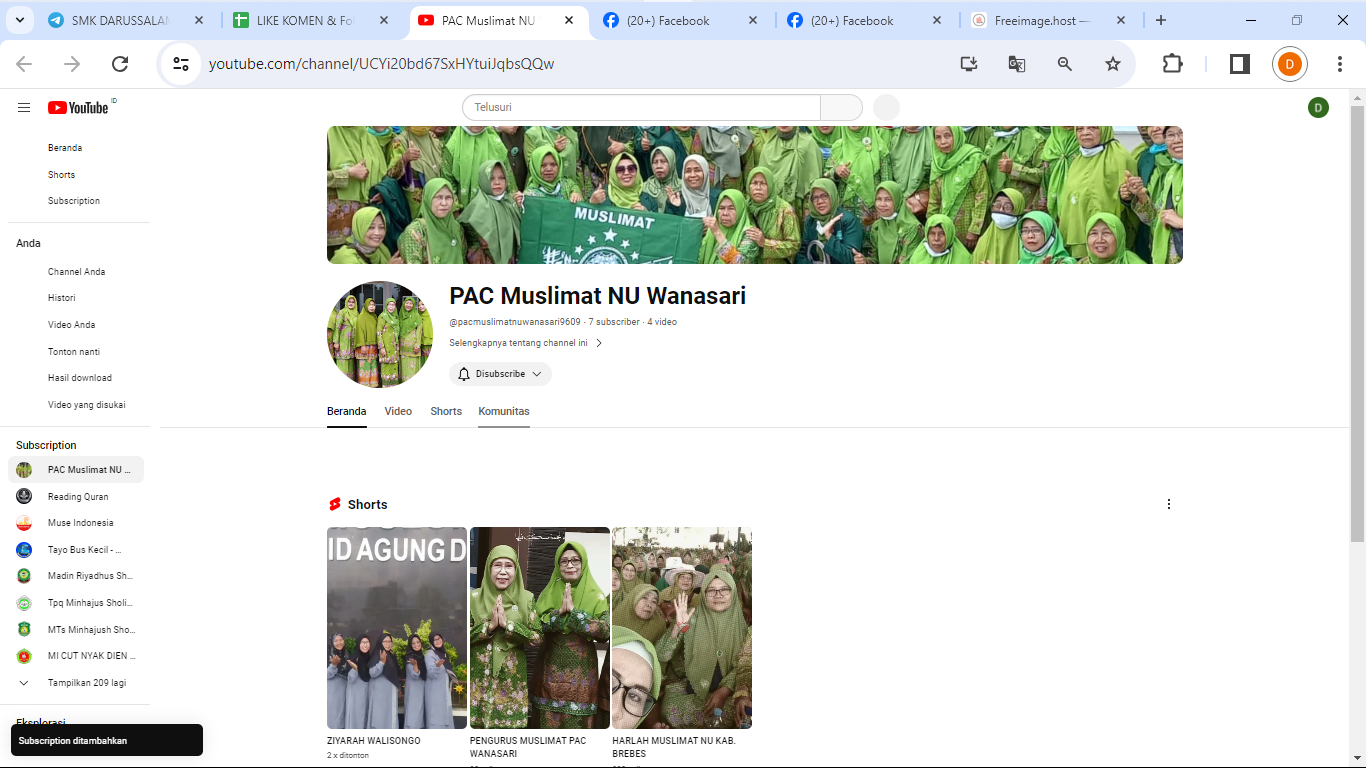This screenshot has height=768, width=1366.
Task: Open Chrome three-dot menu
Action: point(1340,64)
